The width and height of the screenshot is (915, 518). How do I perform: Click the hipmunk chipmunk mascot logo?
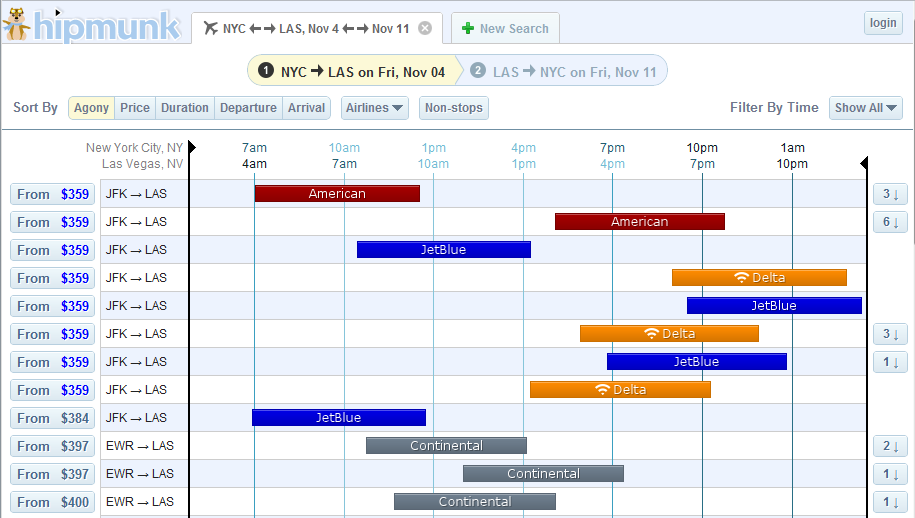tap(16, 24)
